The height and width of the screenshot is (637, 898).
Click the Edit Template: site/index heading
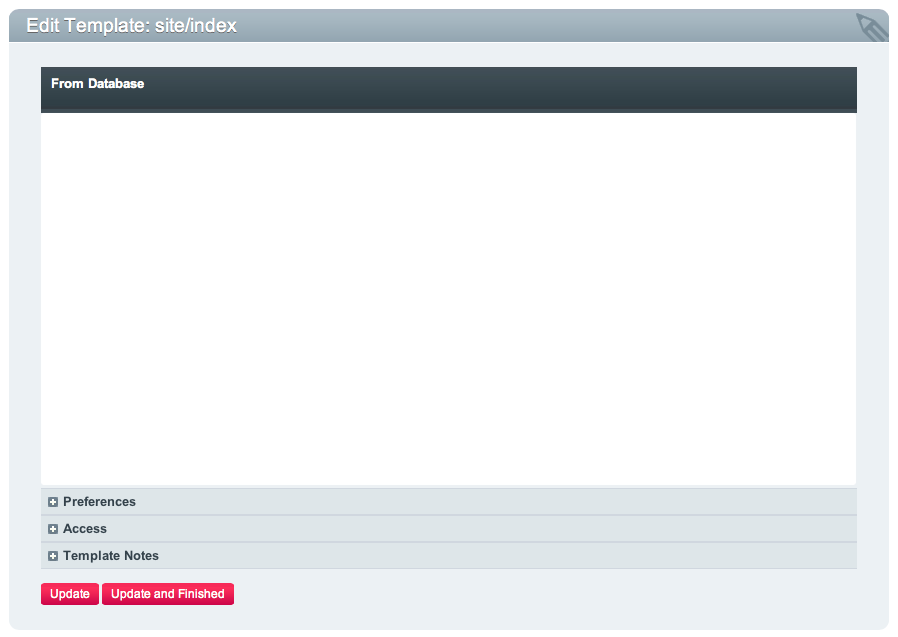[131, 26]
